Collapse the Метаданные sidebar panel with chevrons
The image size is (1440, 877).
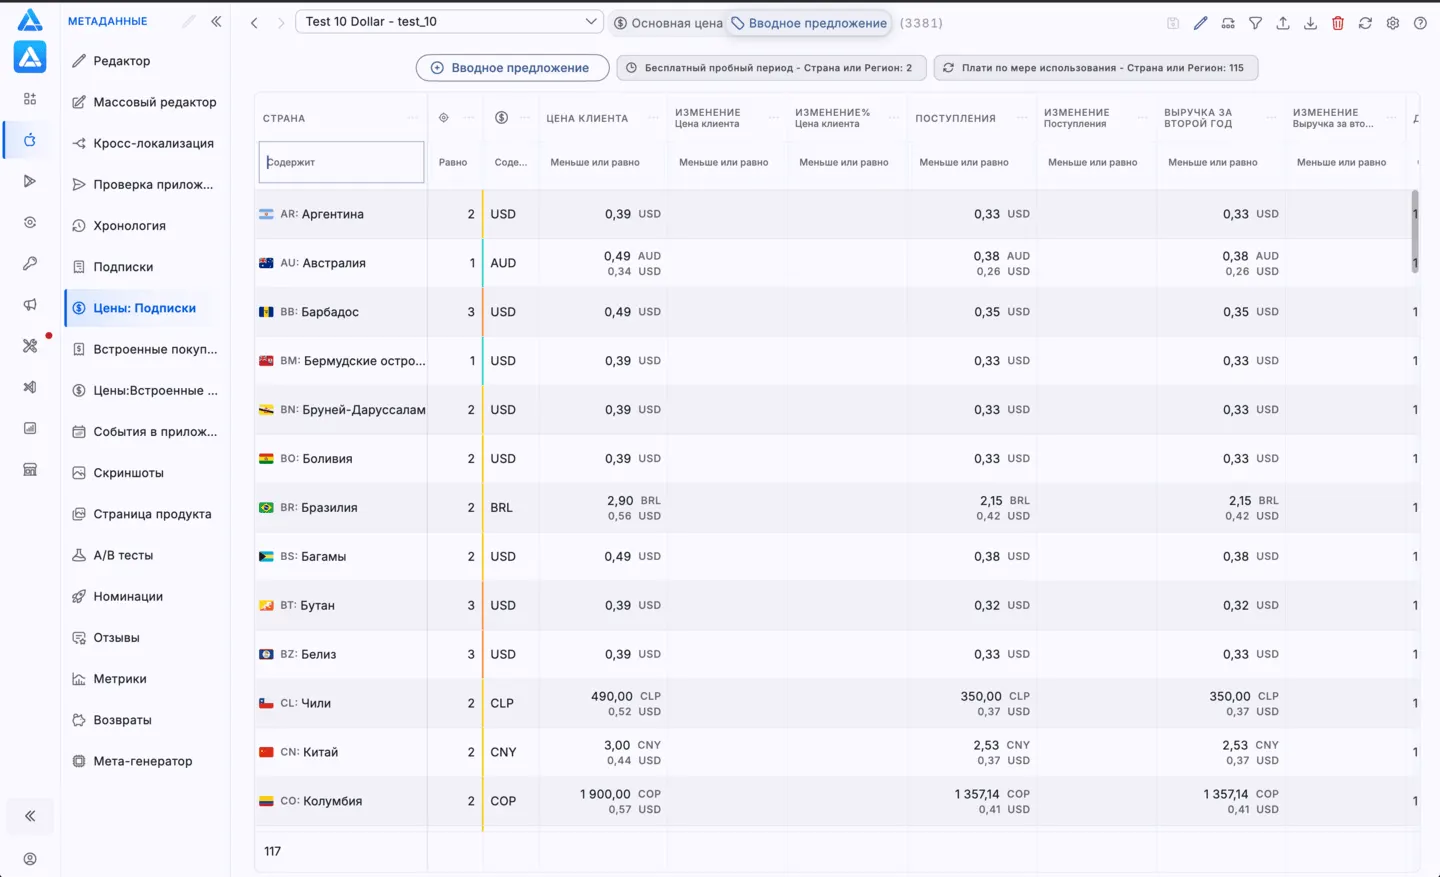coord(216,21)
